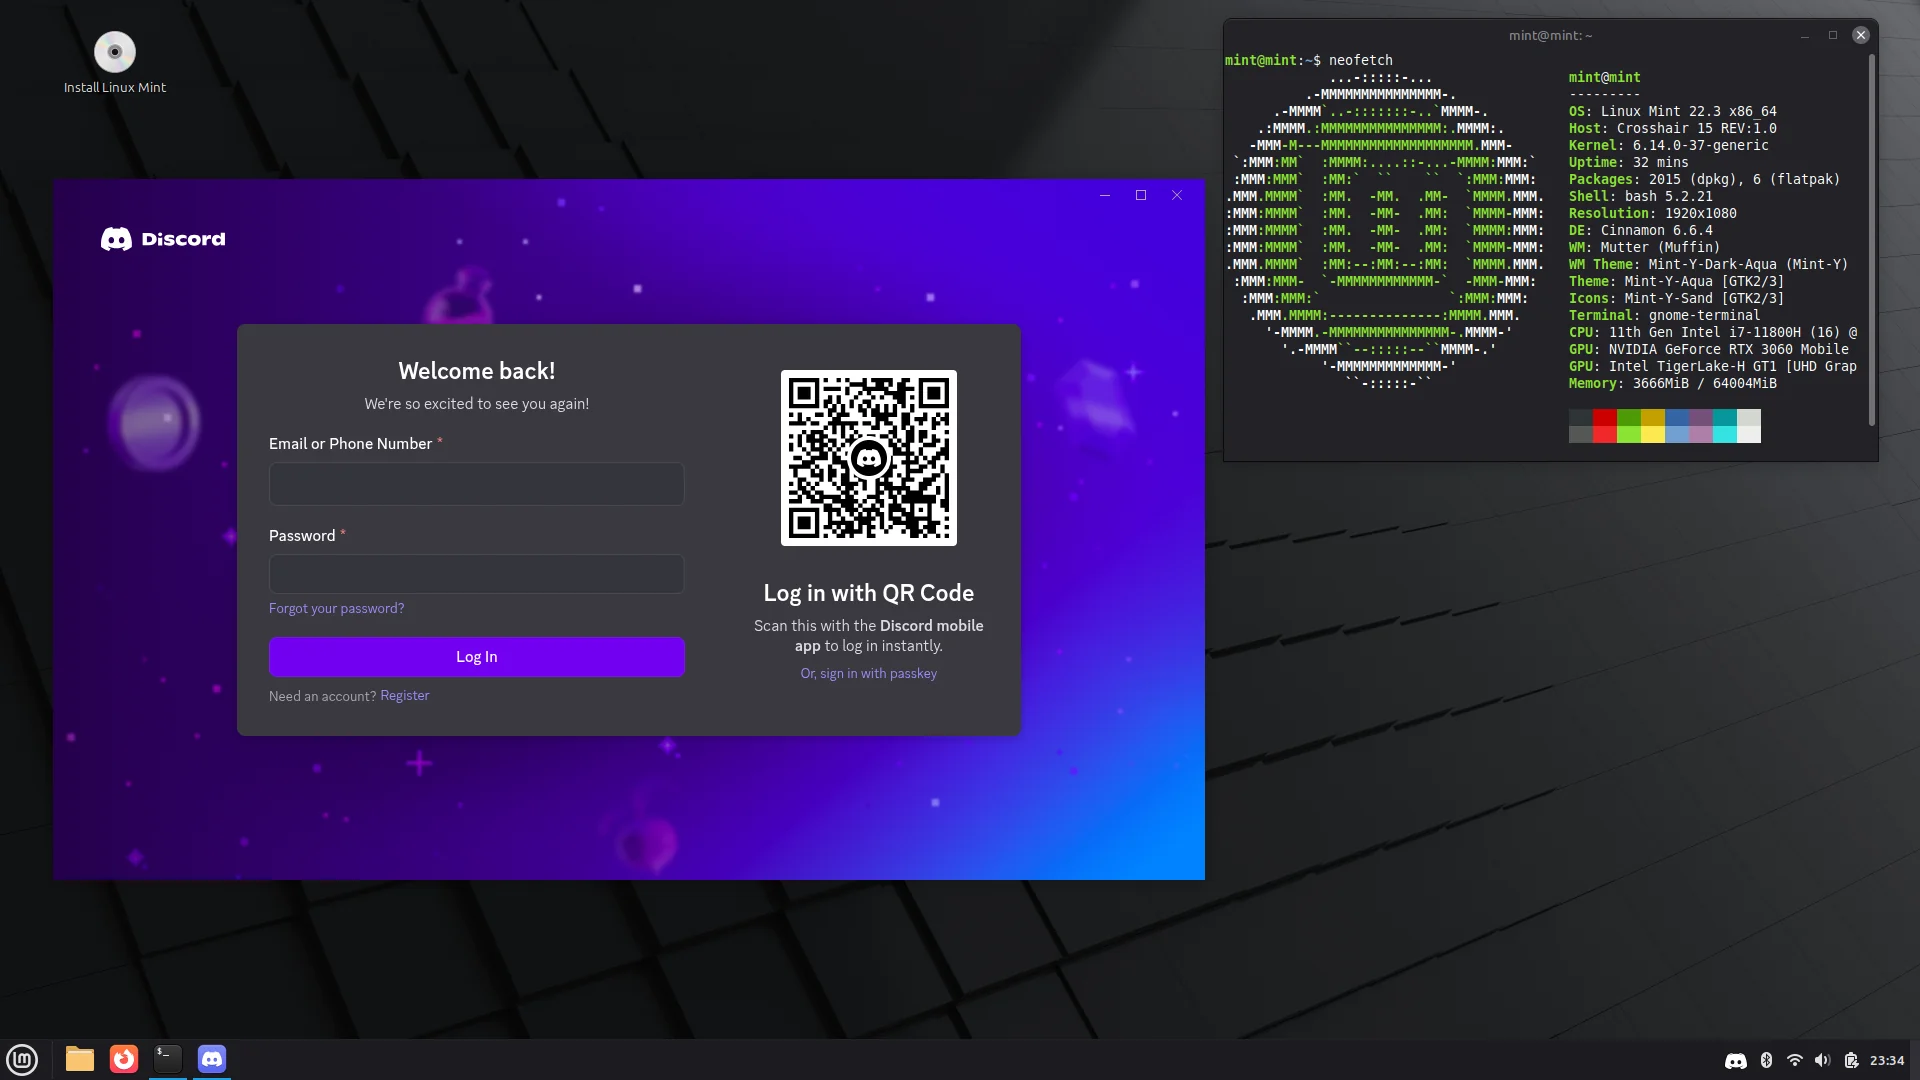Click the 'Welcome back!' heading
Image resolution: width=1920 pixels, height=1080 pixels.
477,371
